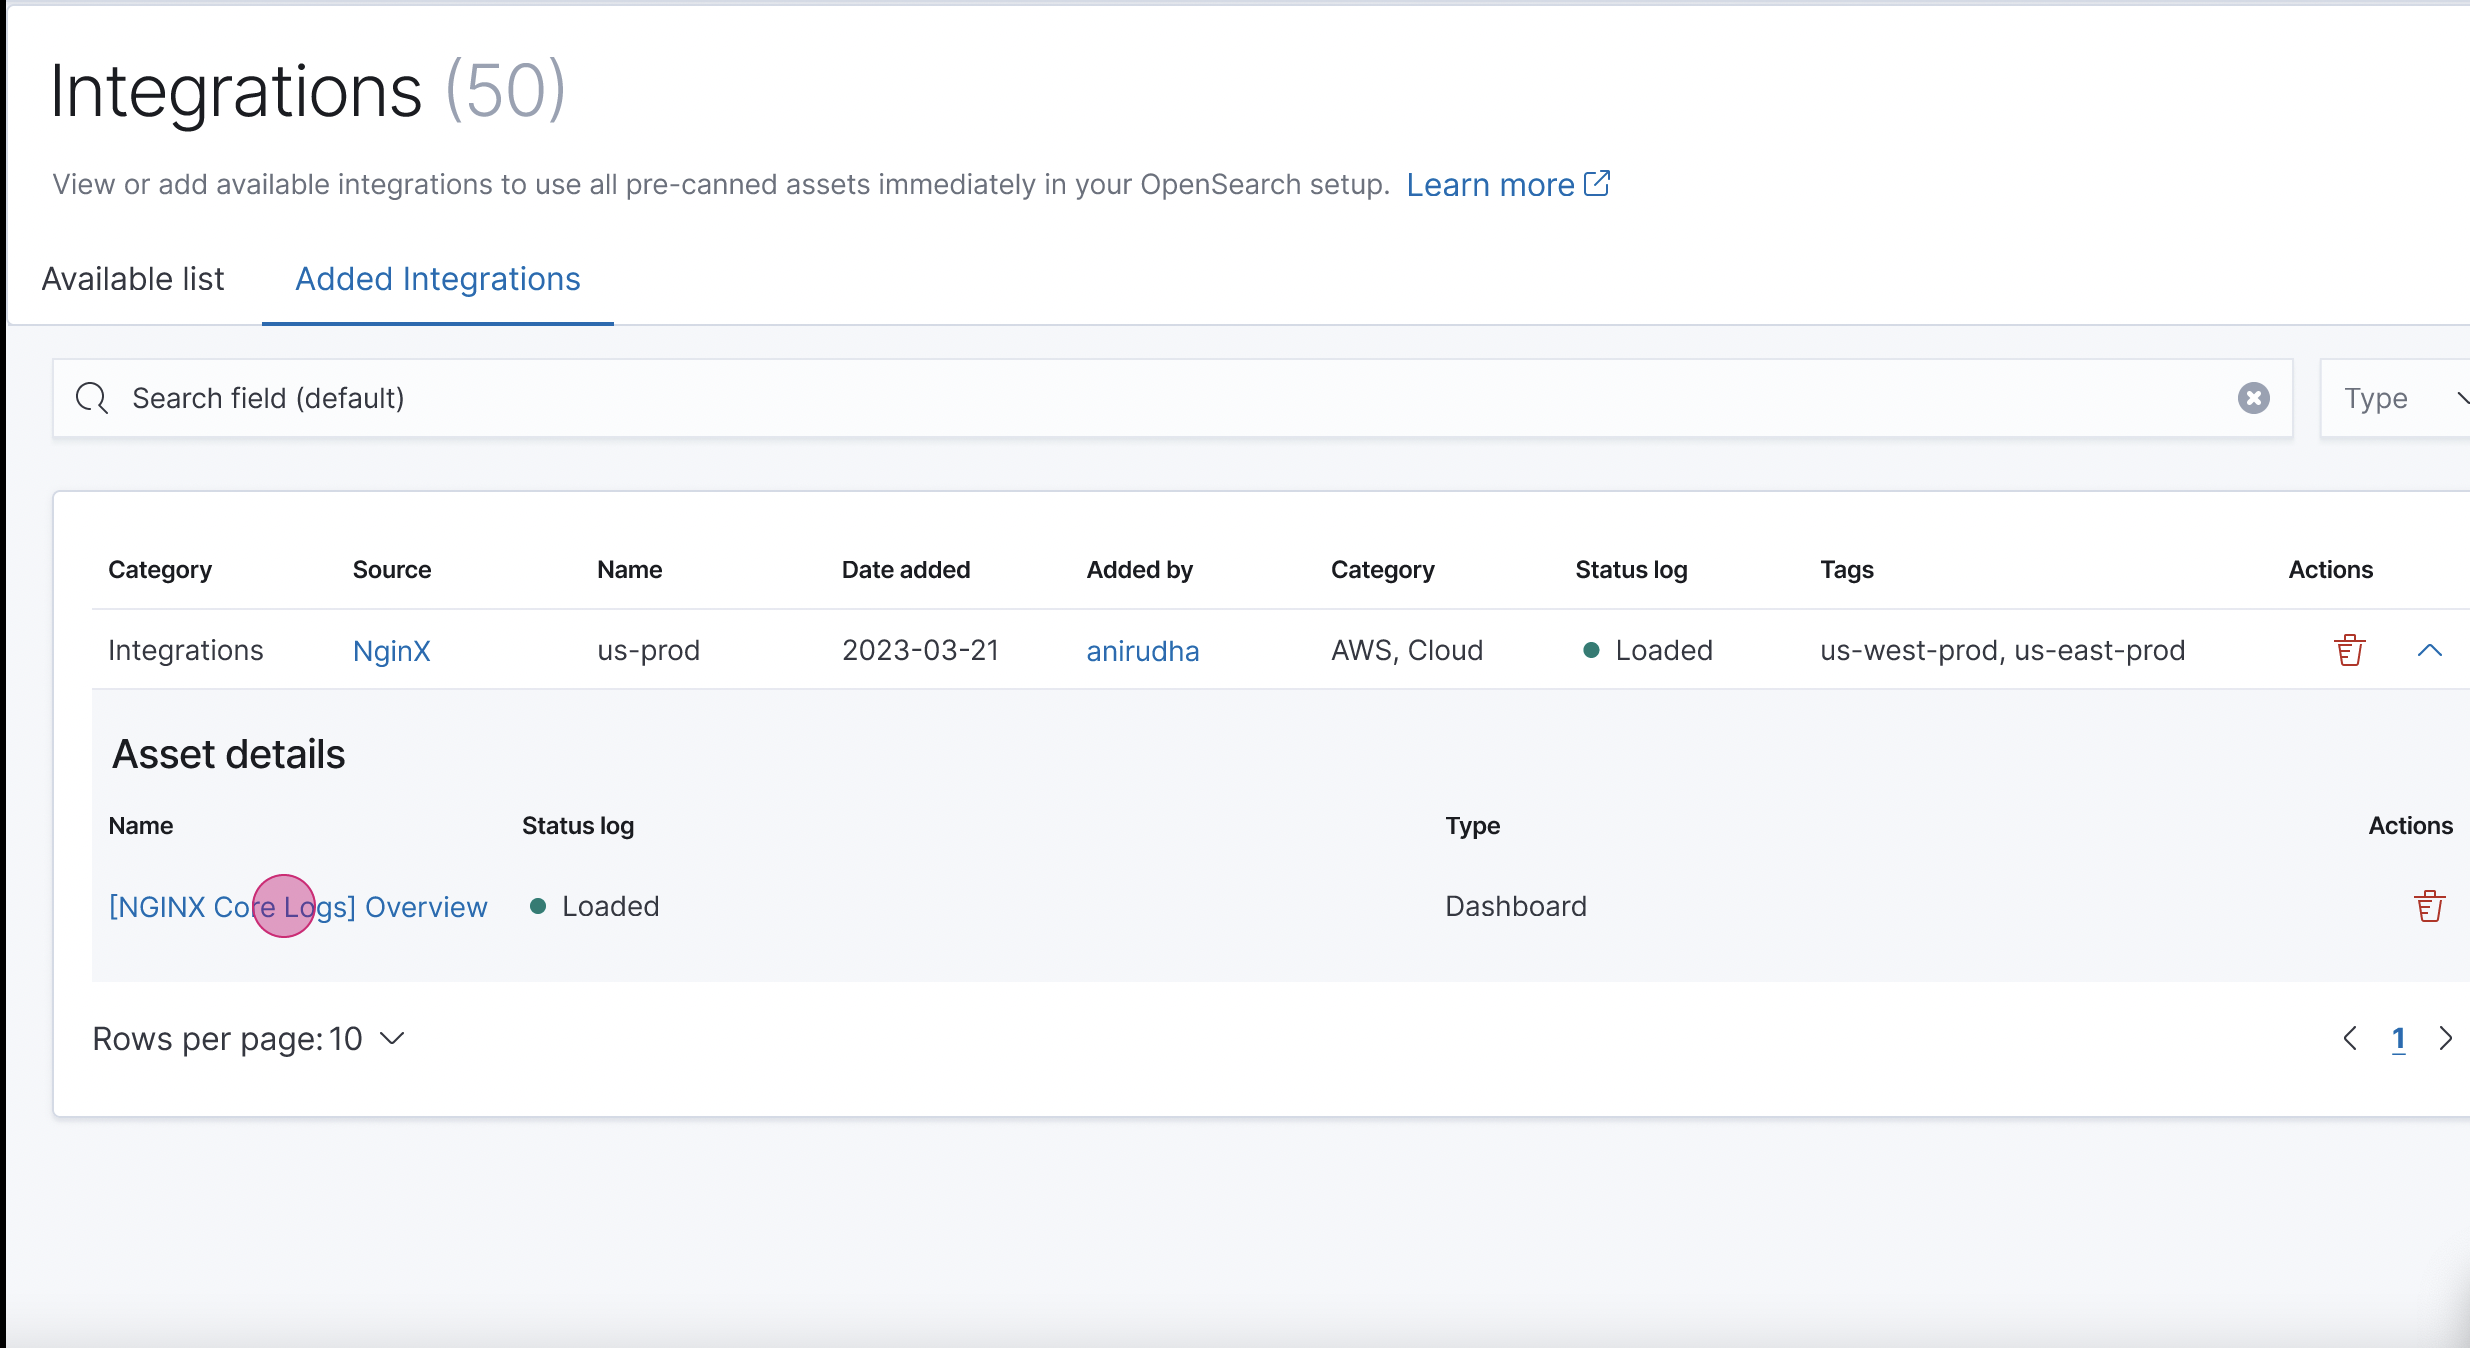Go to next page with right arrow

tap(2446, 1038)
